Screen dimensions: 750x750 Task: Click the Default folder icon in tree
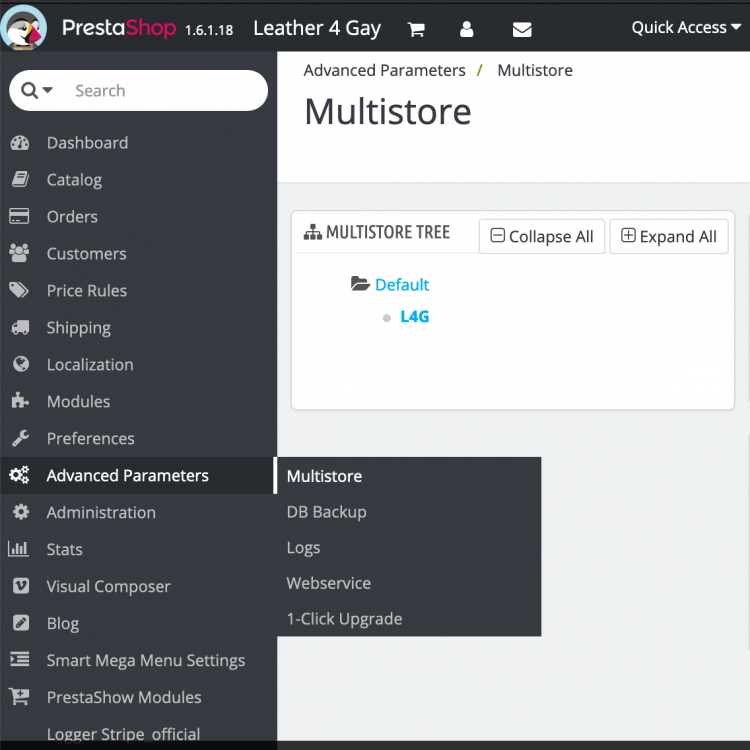(360, 283)
